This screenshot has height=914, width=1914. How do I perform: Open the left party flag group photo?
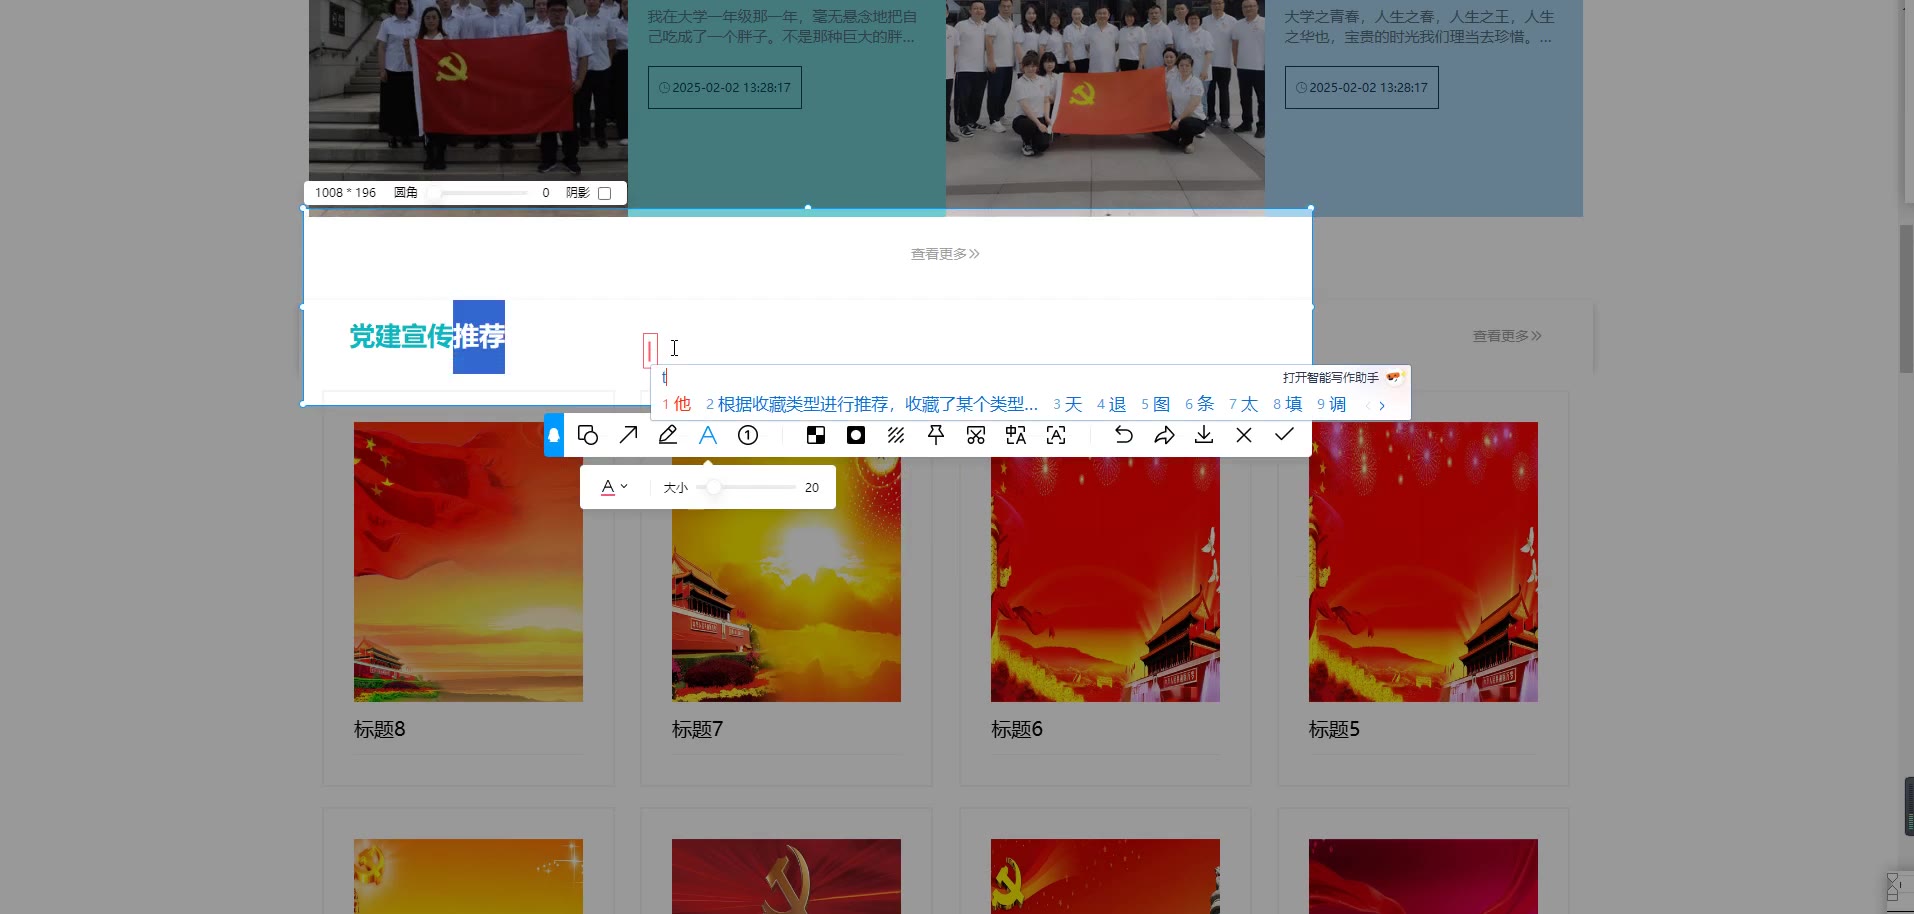point(468,108)
